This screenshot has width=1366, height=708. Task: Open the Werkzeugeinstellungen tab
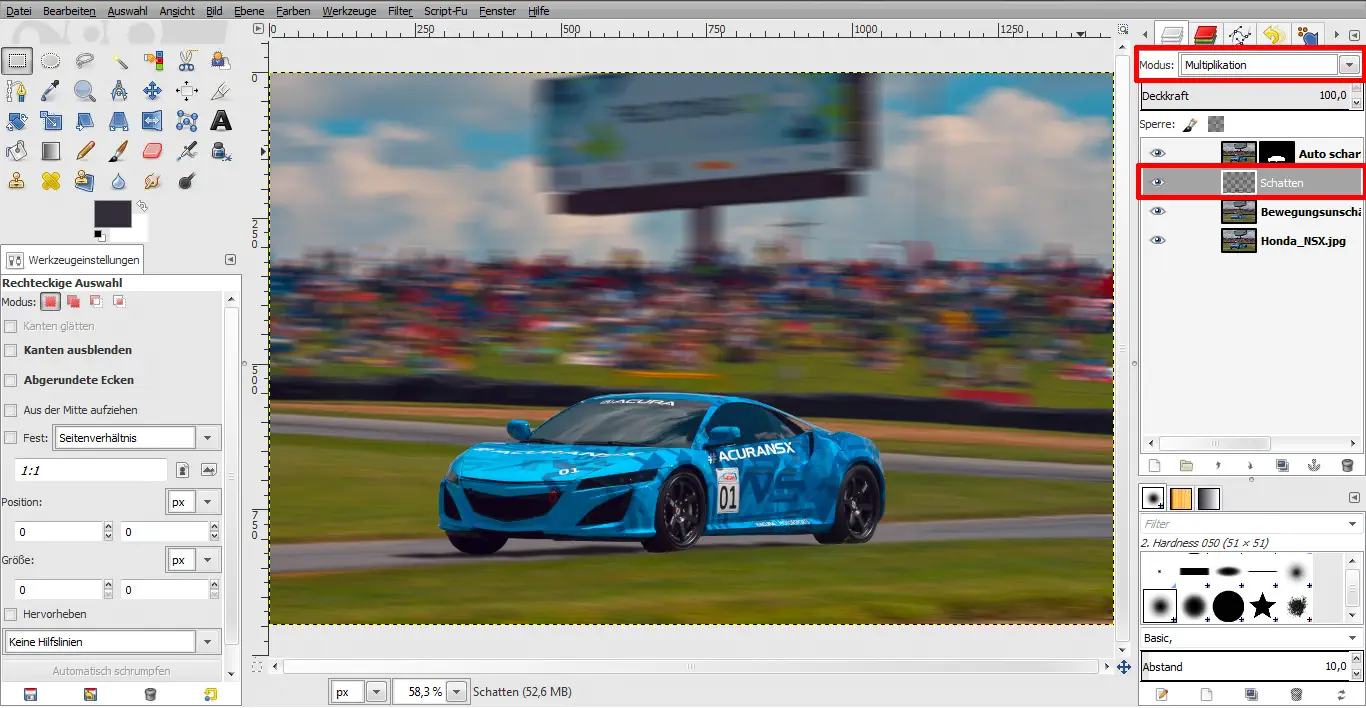[x=74, y=260]
